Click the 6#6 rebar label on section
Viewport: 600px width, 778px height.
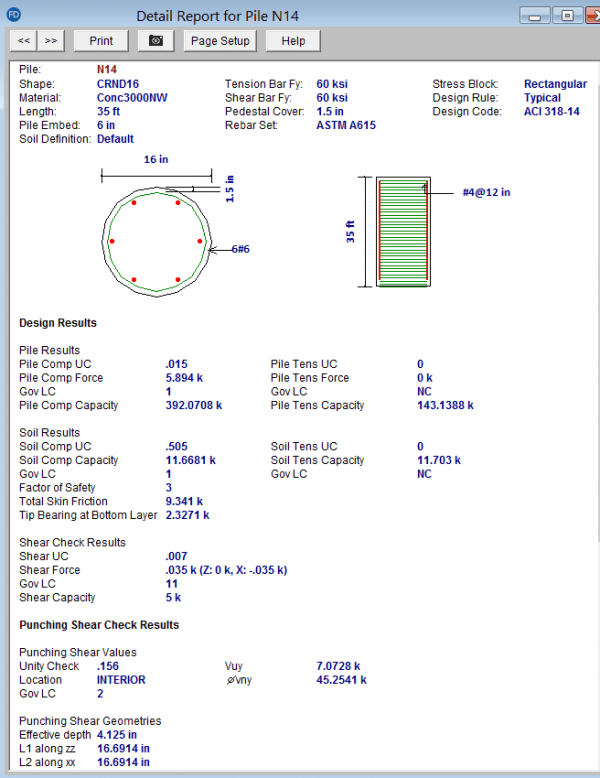click(x=240, y=248)
